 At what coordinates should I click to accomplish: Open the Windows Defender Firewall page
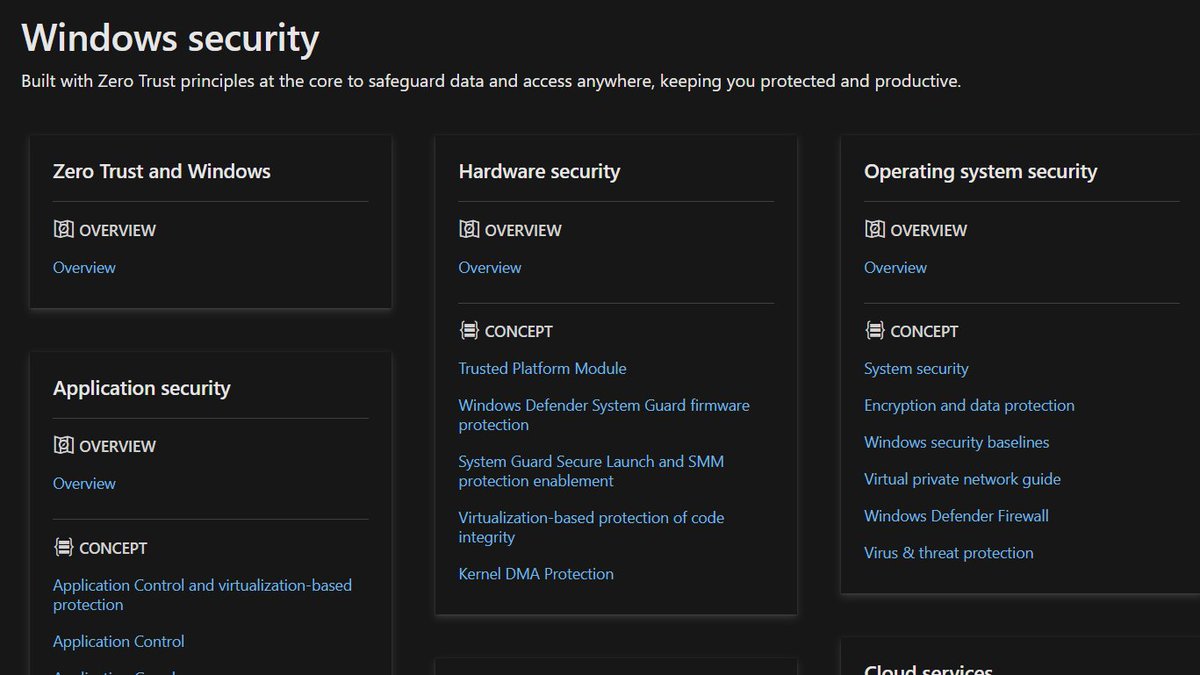coord(955,515)
